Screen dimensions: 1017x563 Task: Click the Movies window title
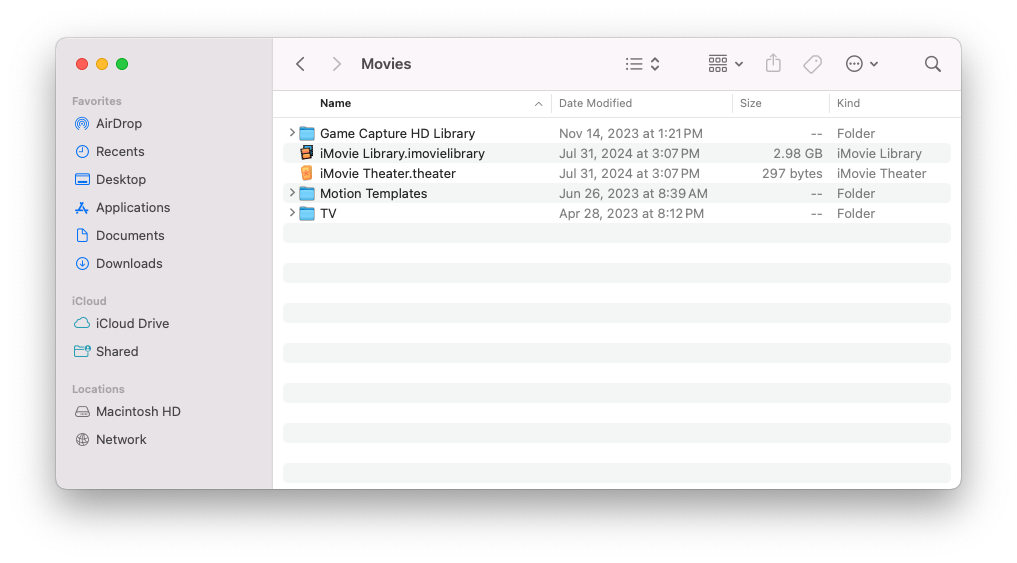386,64
